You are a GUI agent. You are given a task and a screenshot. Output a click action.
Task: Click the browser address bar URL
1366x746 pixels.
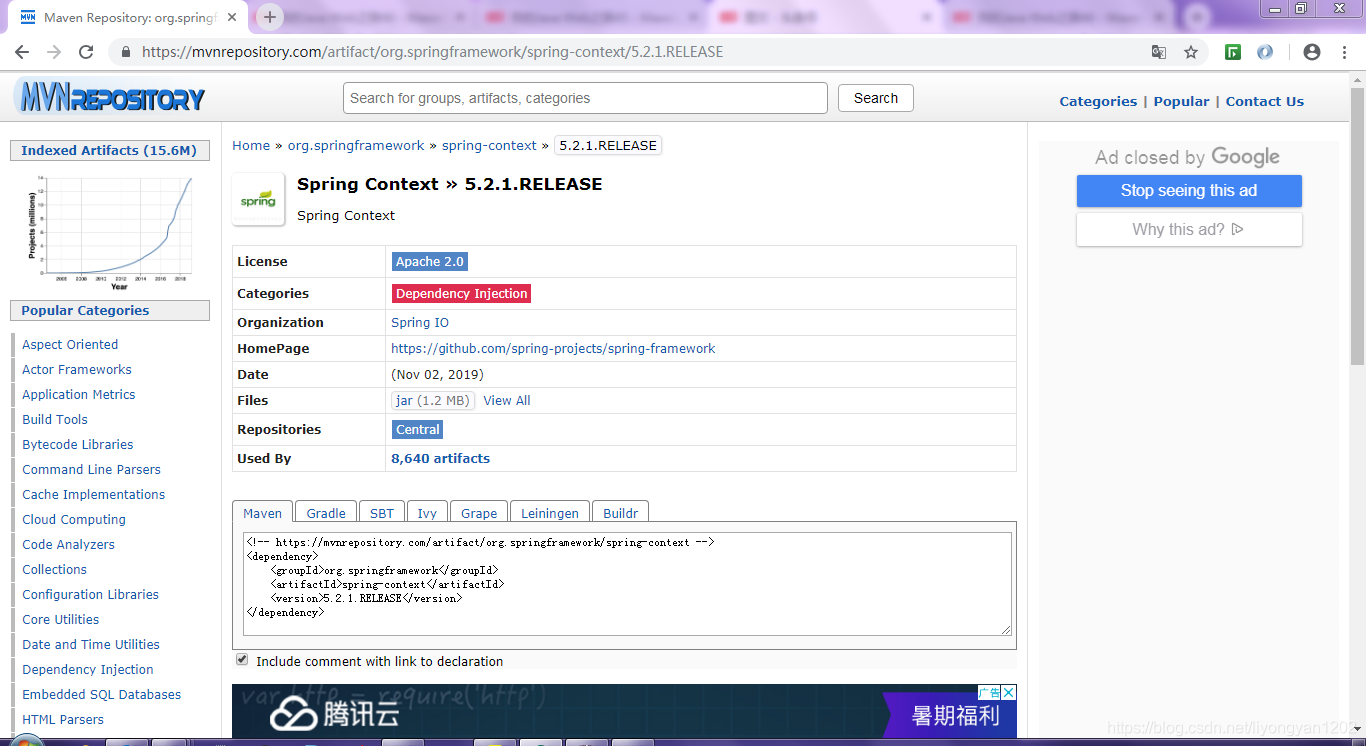point(433,52)
